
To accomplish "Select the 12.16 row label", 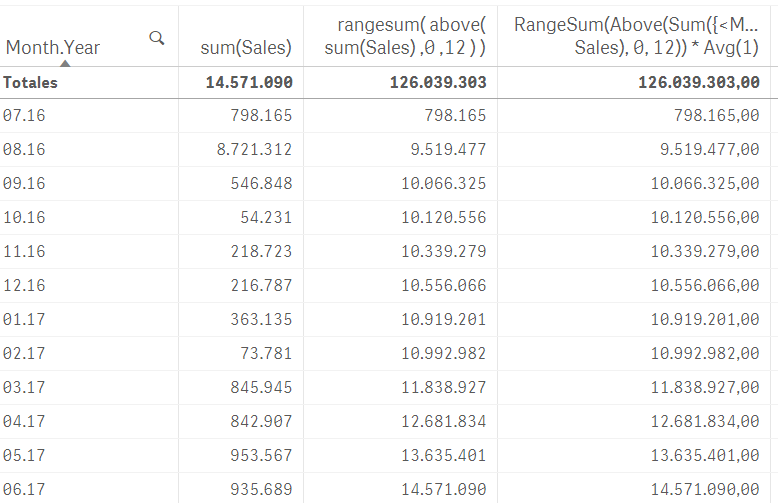I will [x=24, y=286].
